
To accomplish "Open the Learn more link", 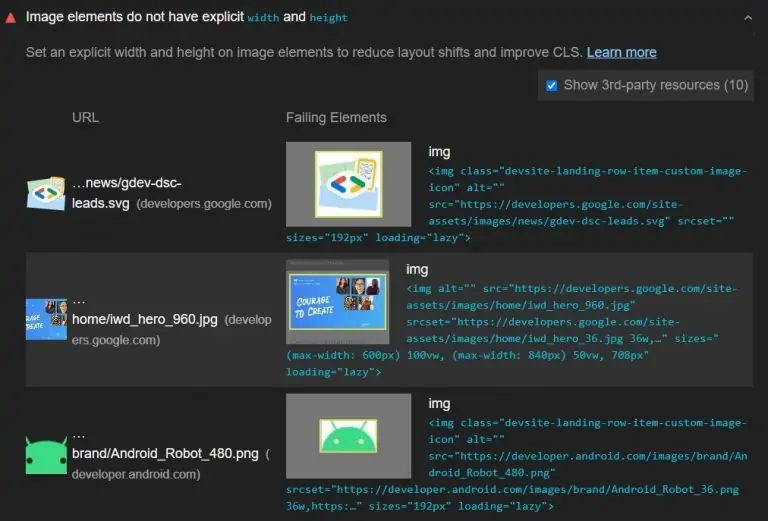I will pyautogui.click(x=622, y=52).
